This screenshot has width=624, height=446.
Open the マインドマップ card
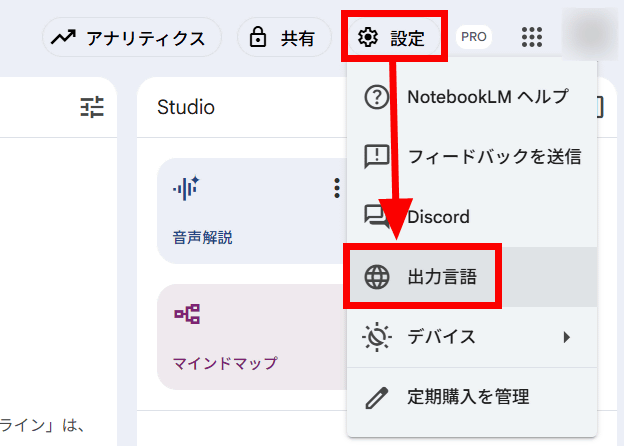252,337
